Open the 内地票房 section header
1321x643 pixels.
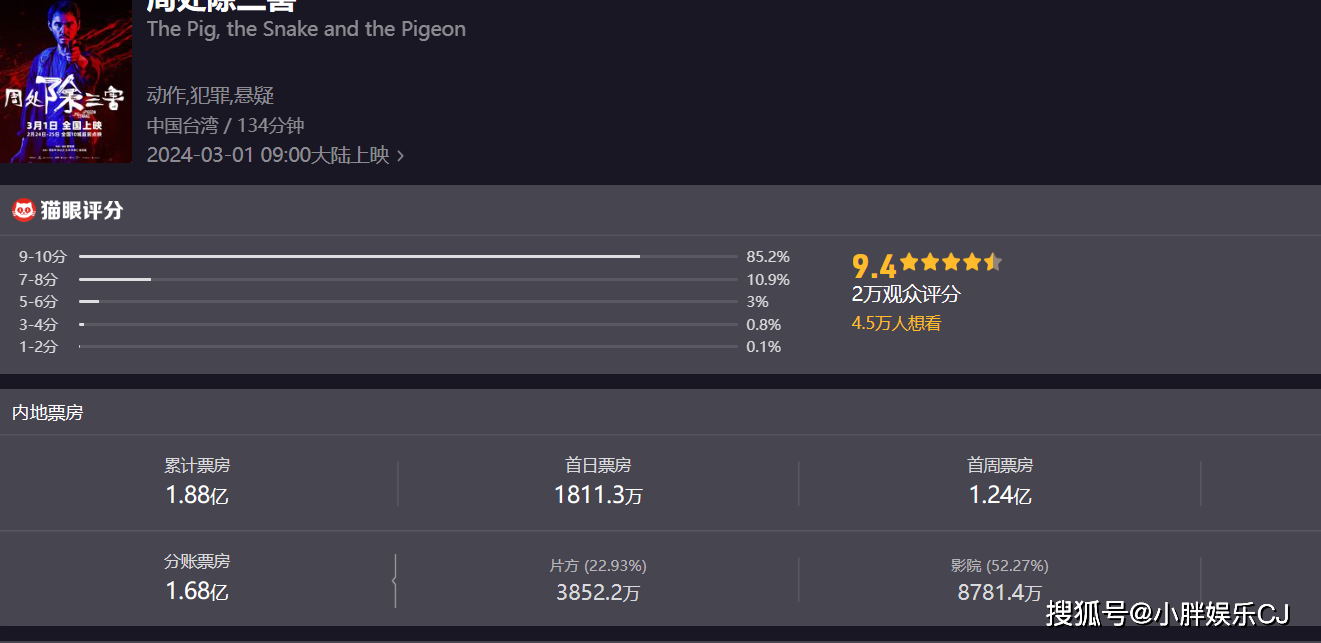tap(47, 412)
